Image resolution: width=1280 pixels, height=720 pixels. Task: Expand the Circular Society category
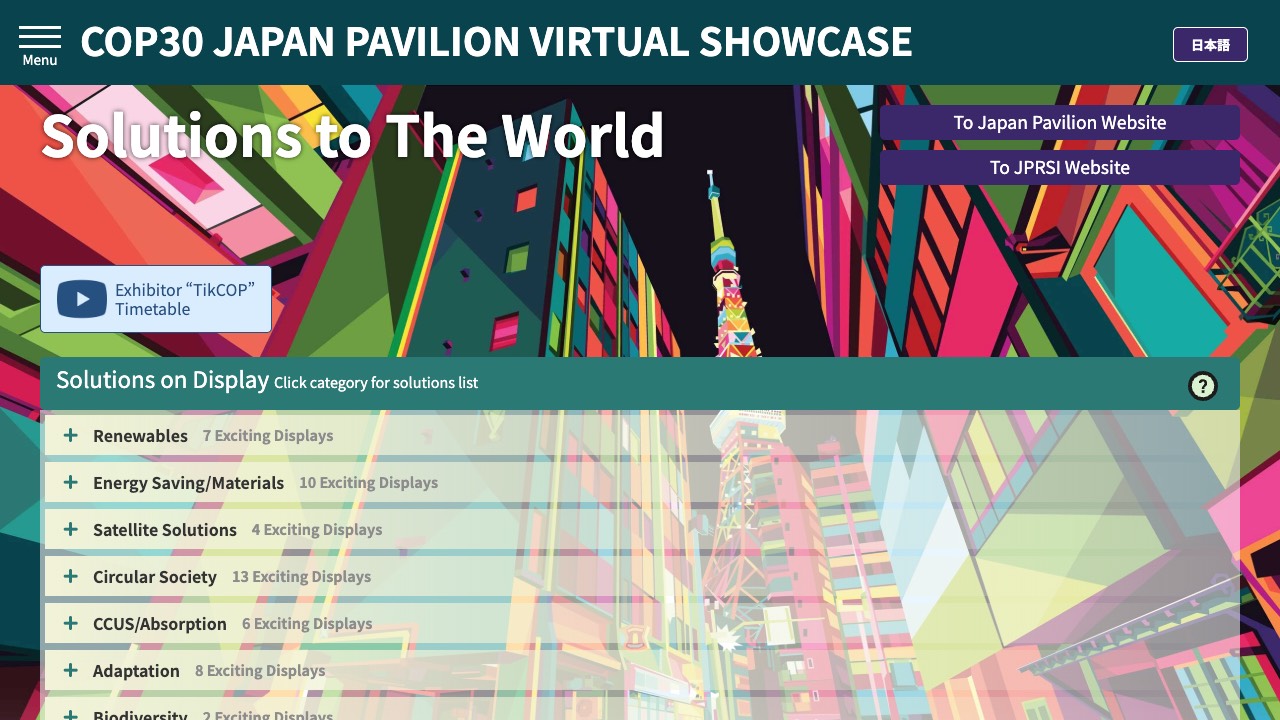tap(640, 577)
